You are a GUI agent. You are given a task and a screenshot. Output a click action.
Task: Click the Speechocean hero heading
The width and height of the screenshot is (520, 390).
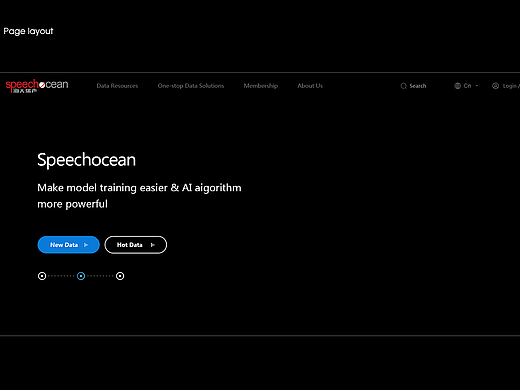pyautogui.click(x=87, y=160)
